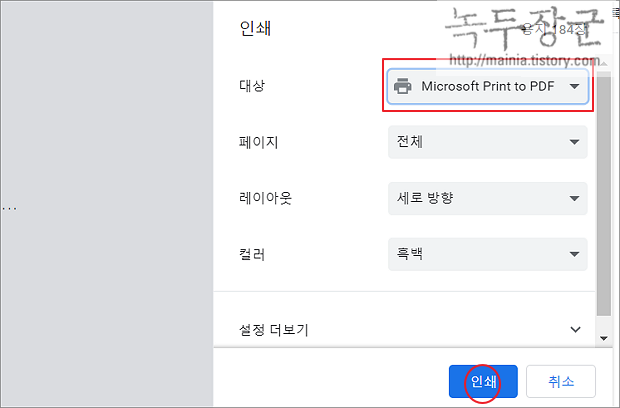Screen dimensions: 620x408
Task: Open the 대상 destination dropdown
Action: (488, 86)
